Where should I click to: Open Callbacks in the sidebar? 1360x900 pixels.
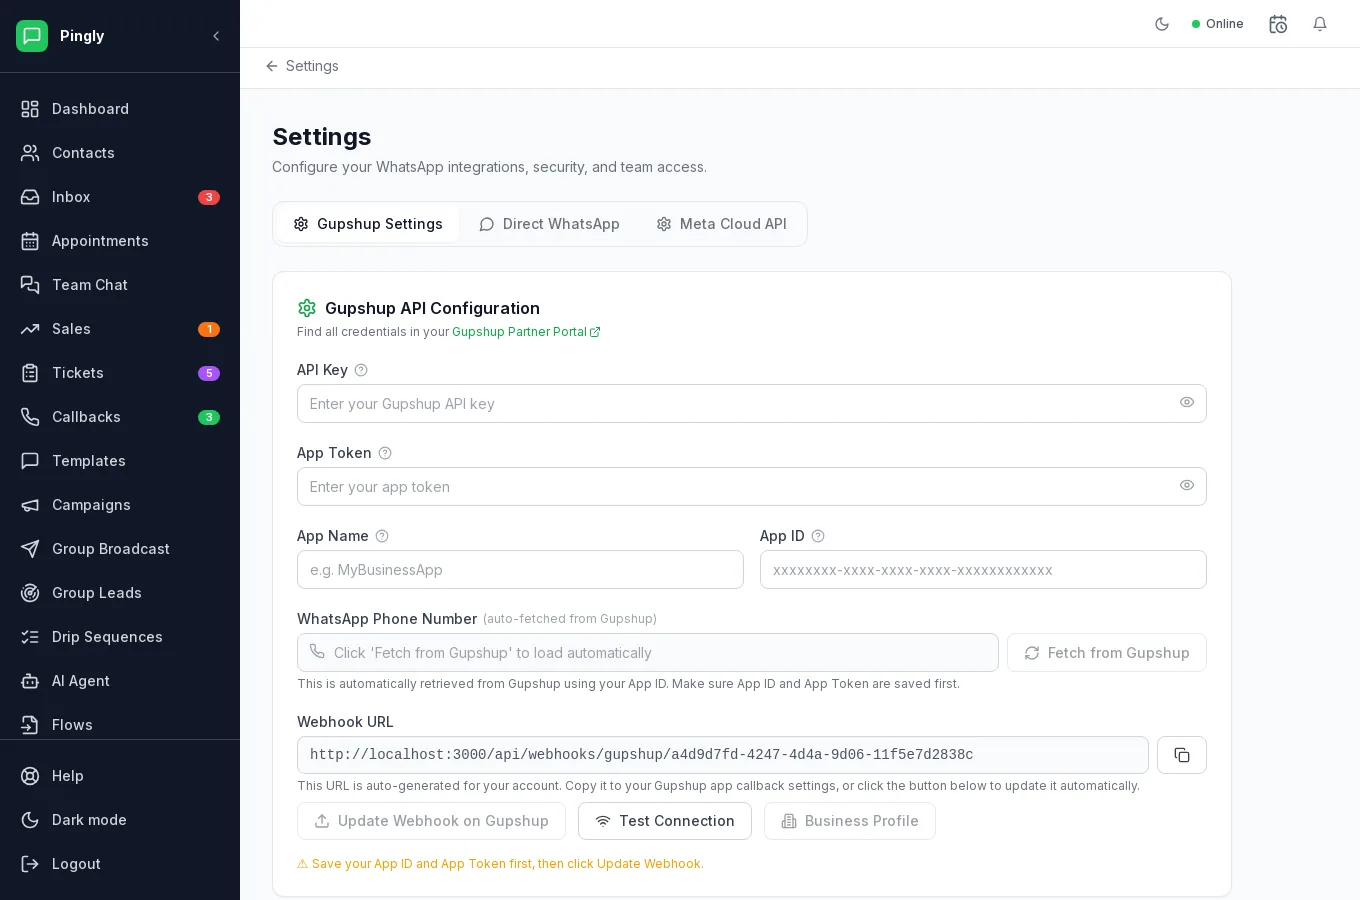[120, 417]
